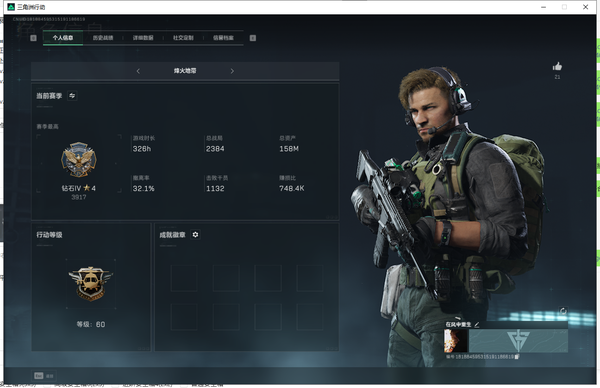Screen dimensions: 600x388
Task: Open the 烽火地带 mode selector label
Action: tap(185, 71)
